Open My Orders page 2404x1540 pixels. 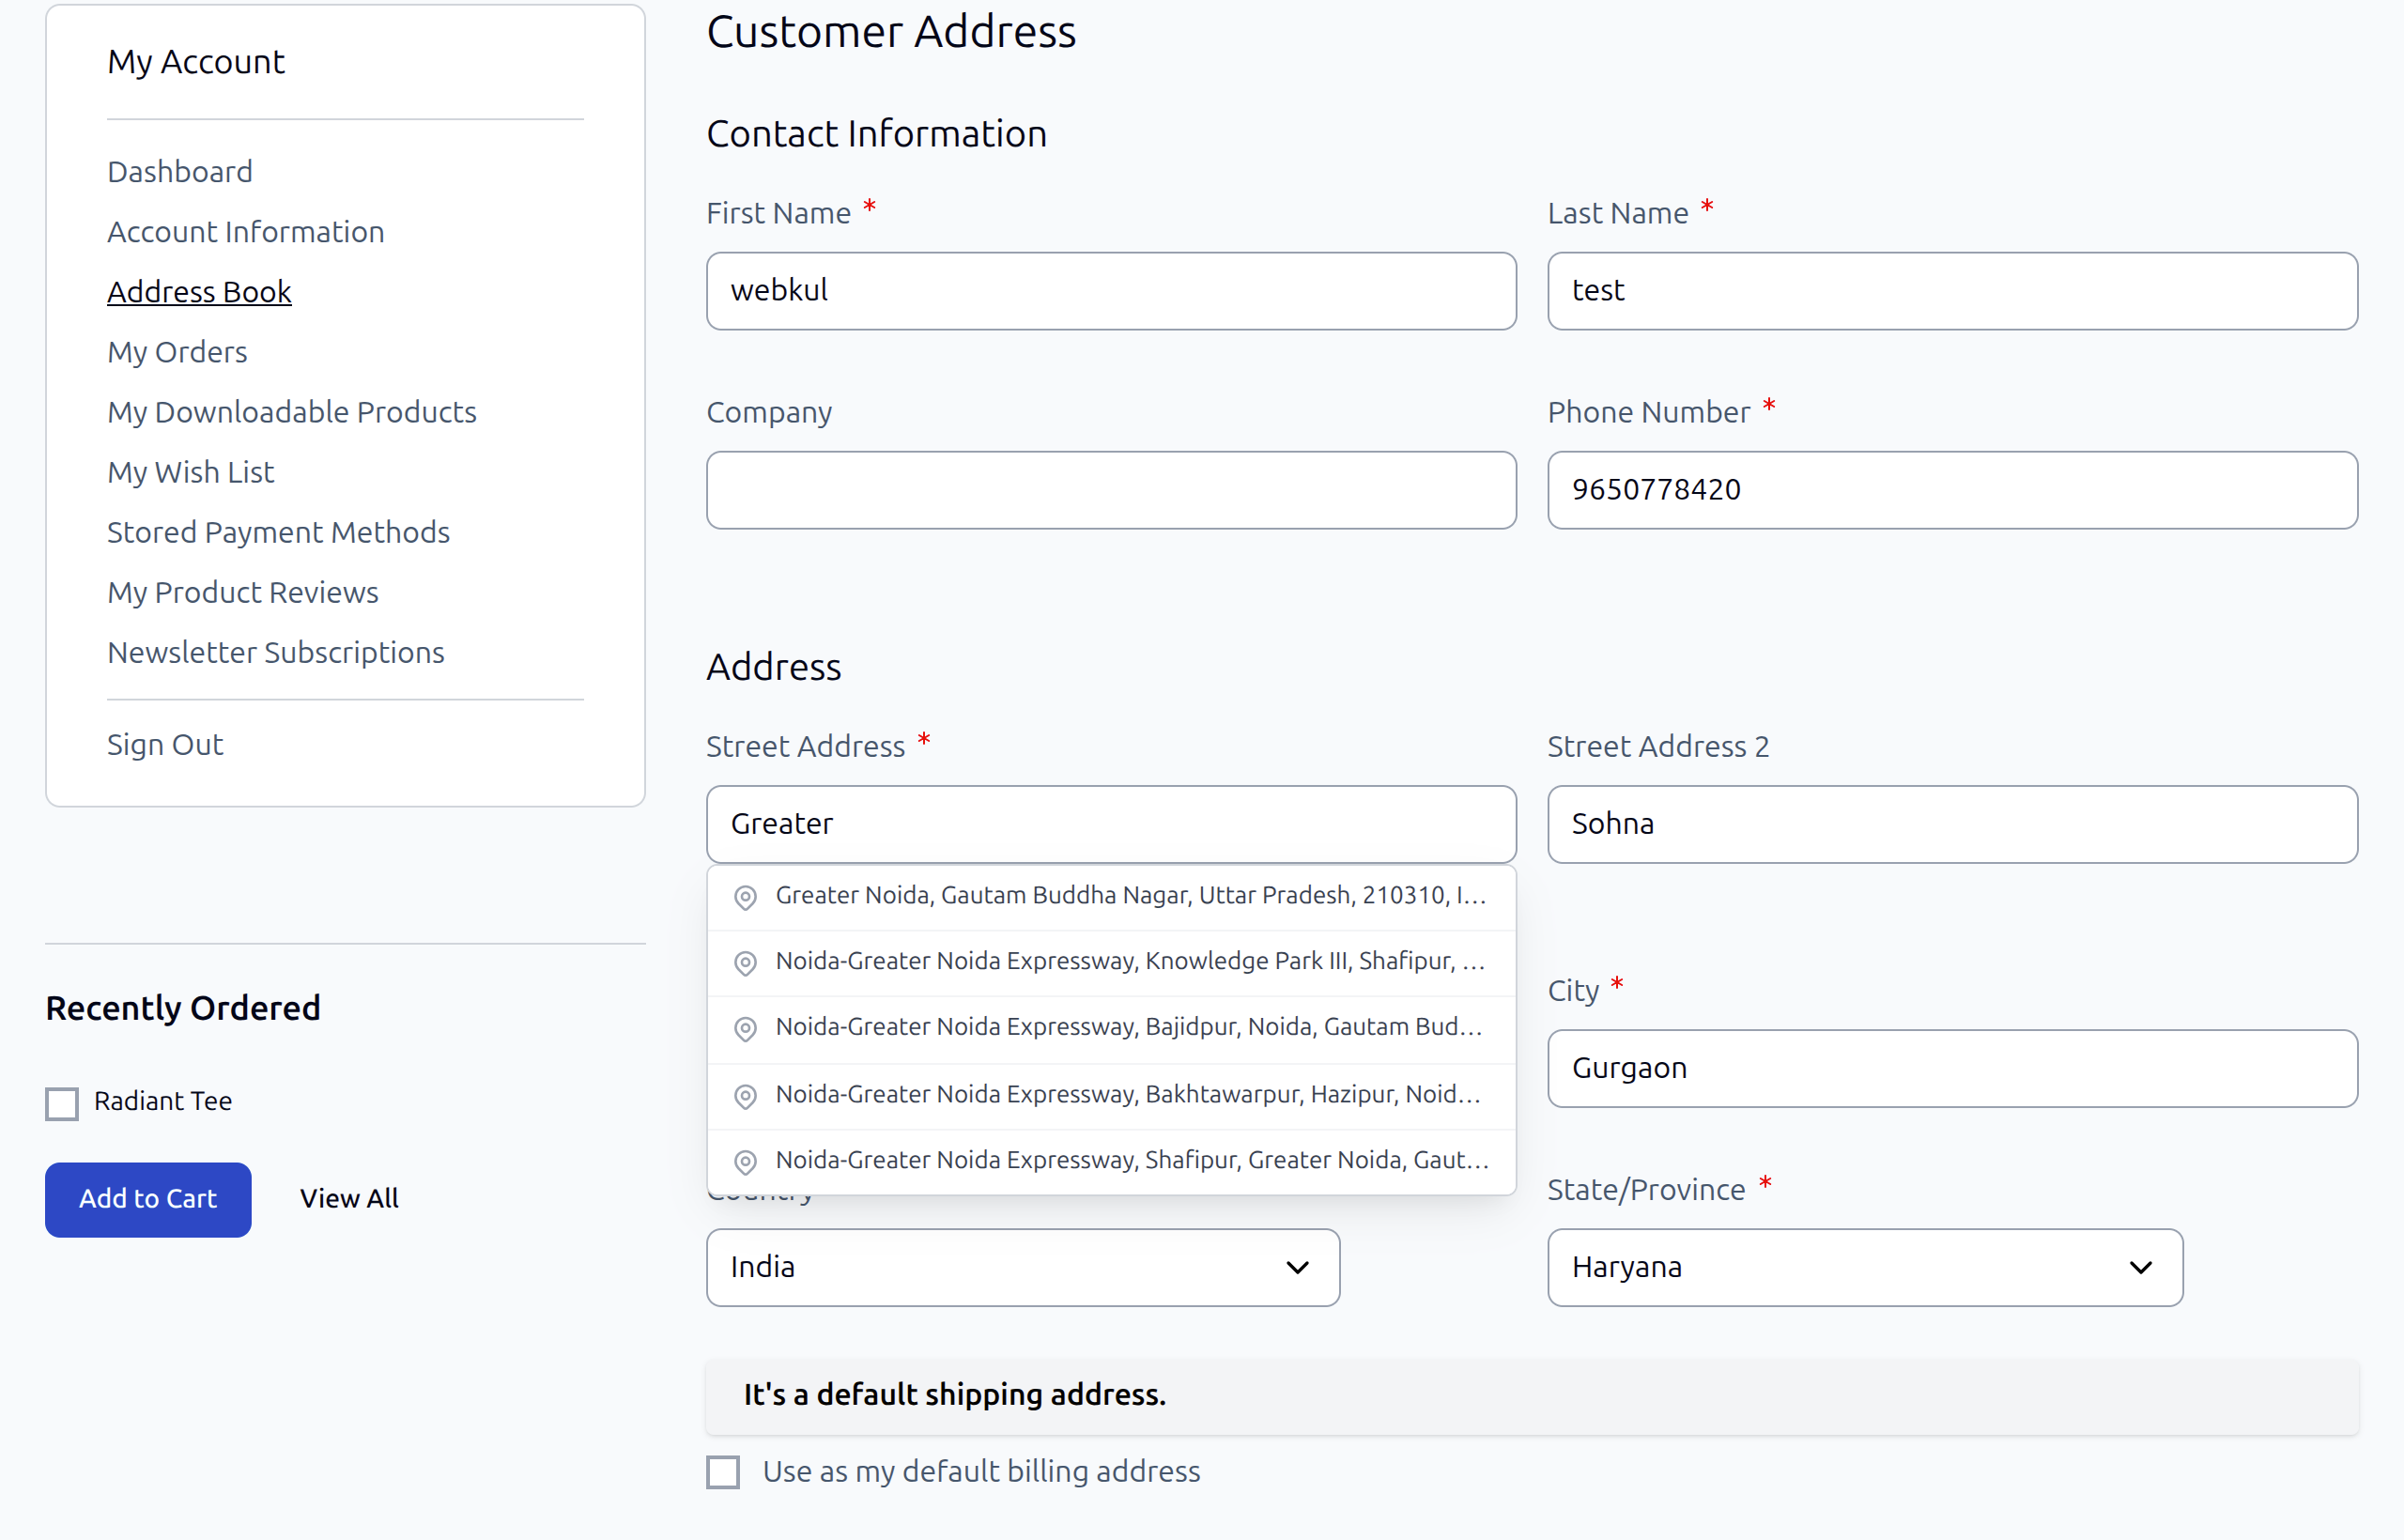click(177, 352)
